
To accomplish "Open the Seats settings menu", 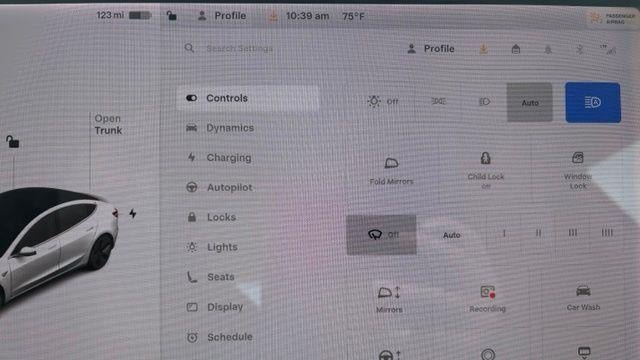I will (210, 277).
